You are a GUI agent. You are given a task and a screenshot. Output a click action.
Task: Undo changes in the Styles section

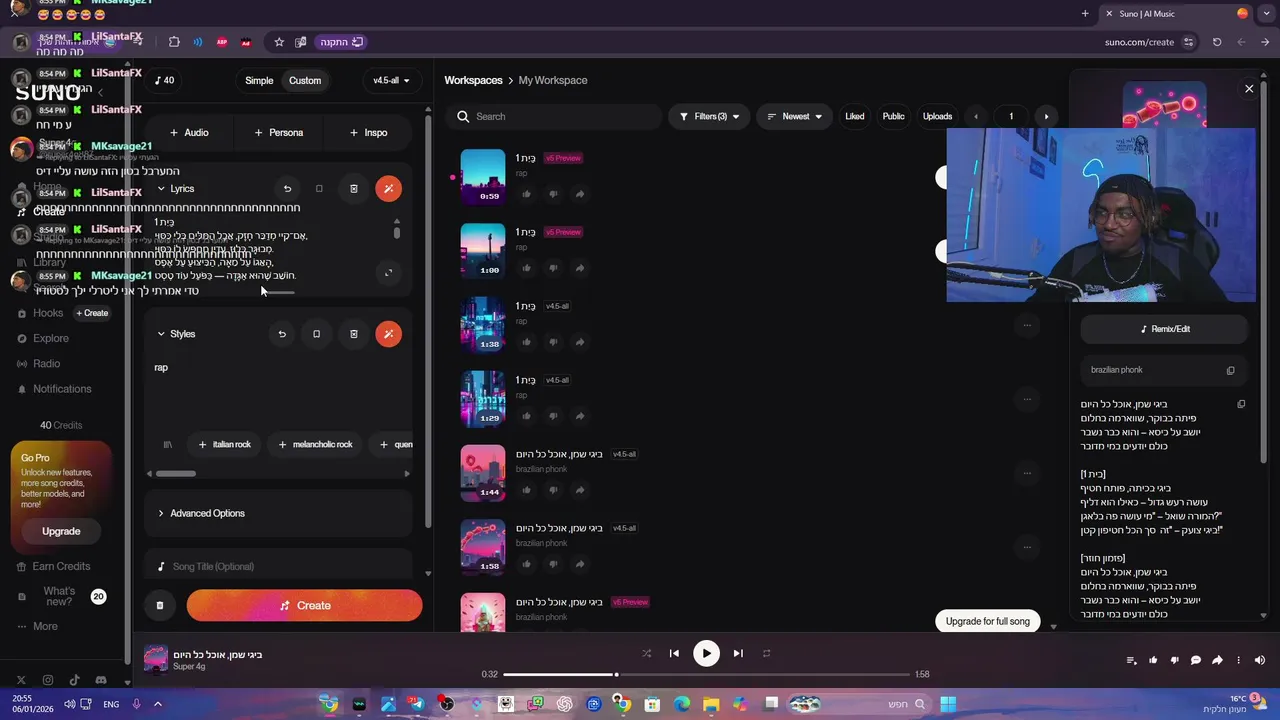point(282,334)
